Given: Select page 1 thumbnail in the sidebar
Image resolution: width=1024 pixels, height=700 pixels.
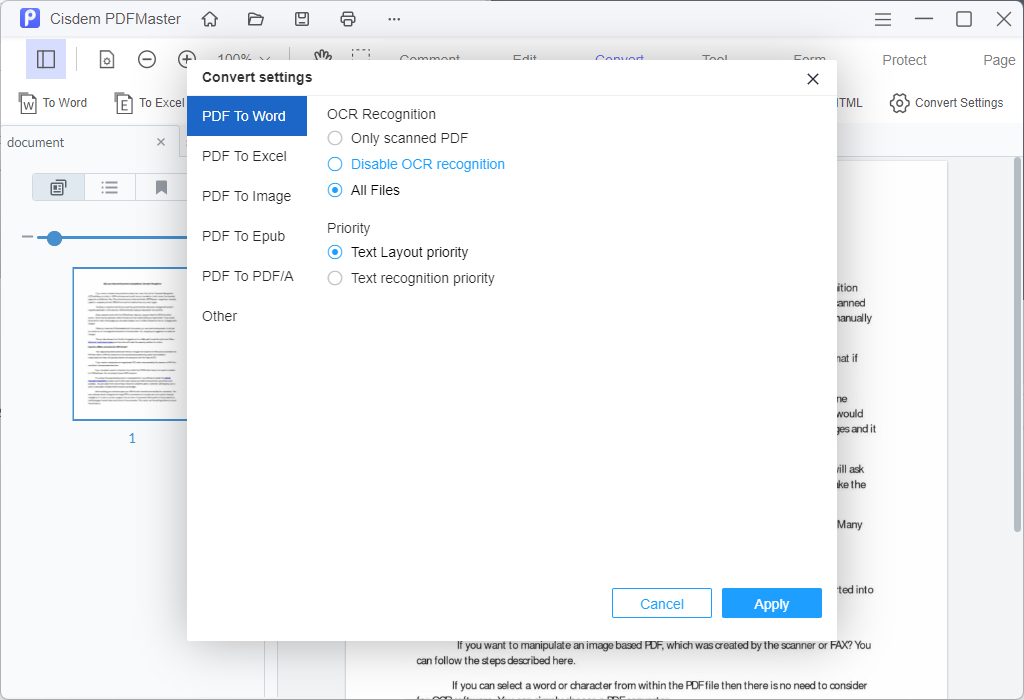Looking at the screenshot, I should click(131, 344).
